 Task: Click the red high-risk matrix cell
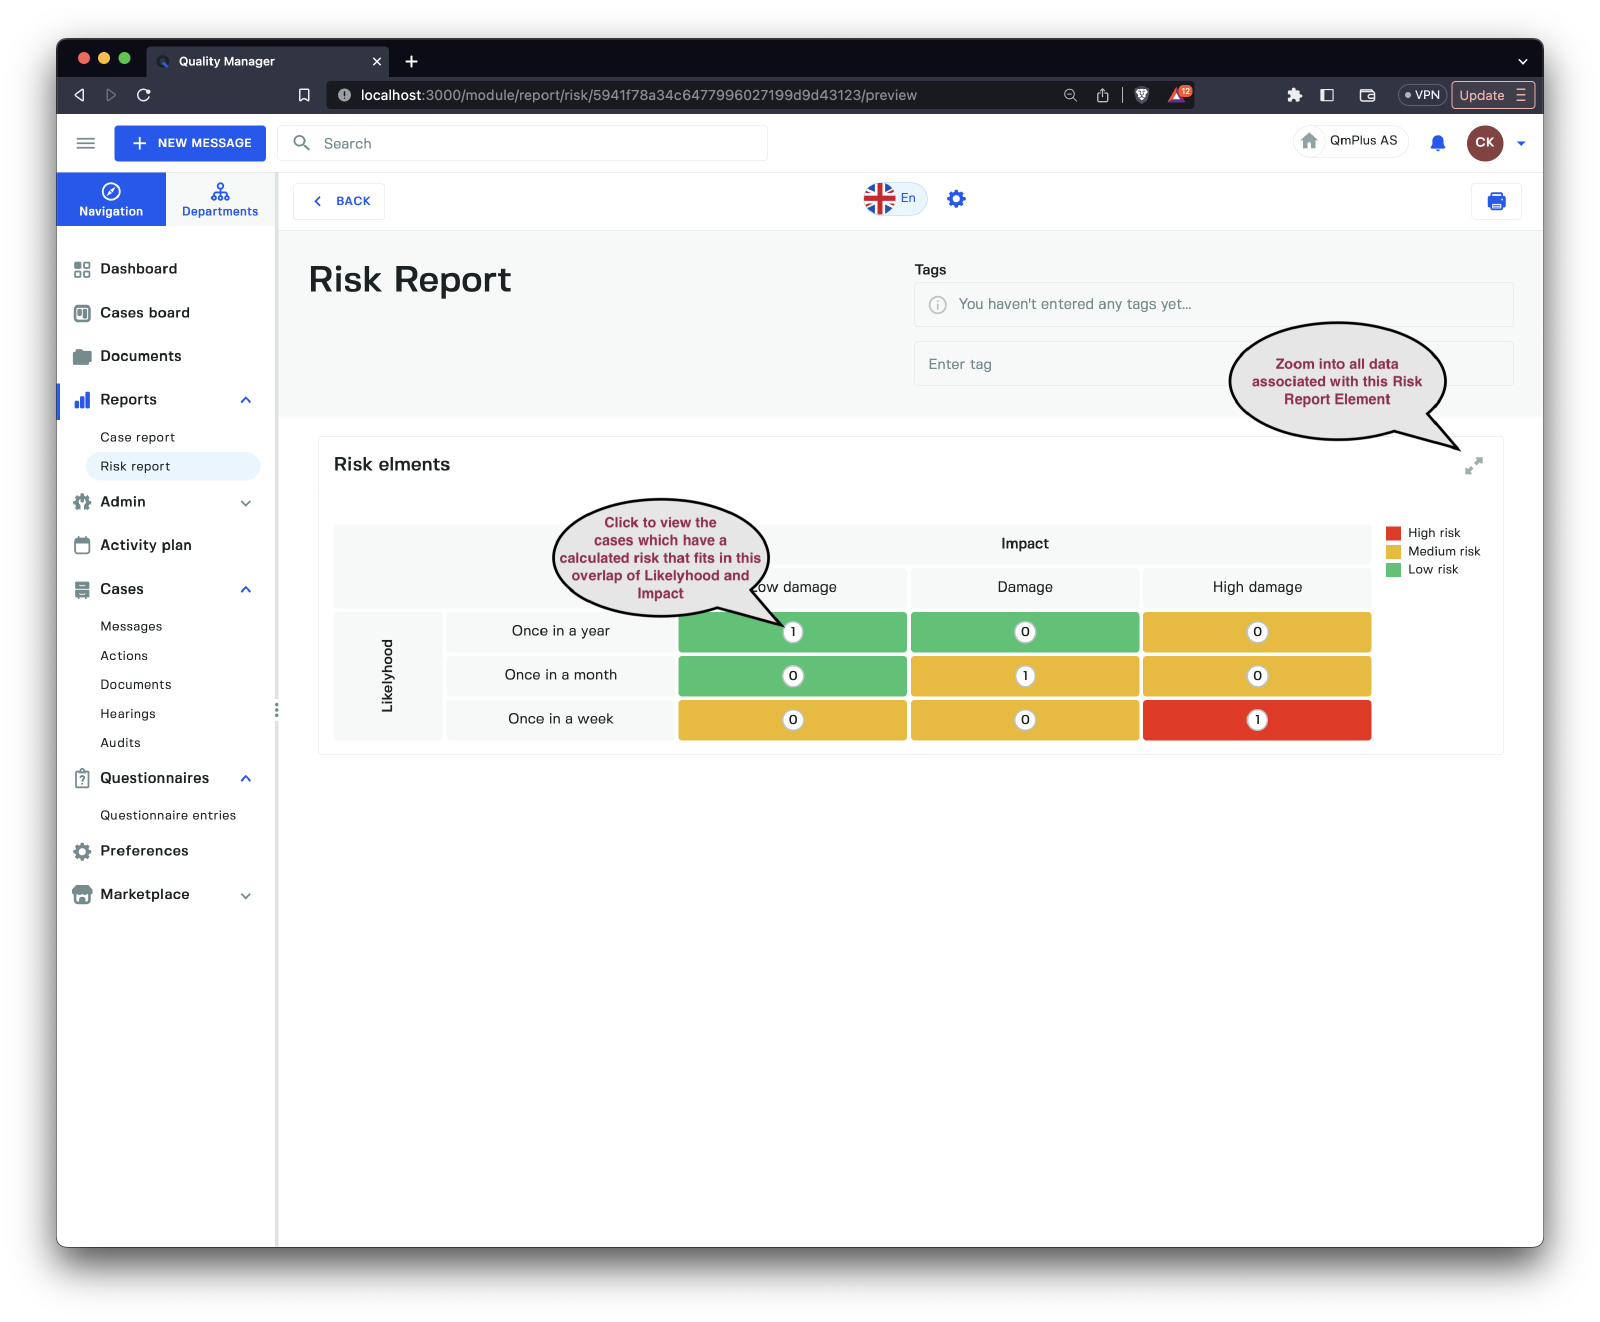1256,720
